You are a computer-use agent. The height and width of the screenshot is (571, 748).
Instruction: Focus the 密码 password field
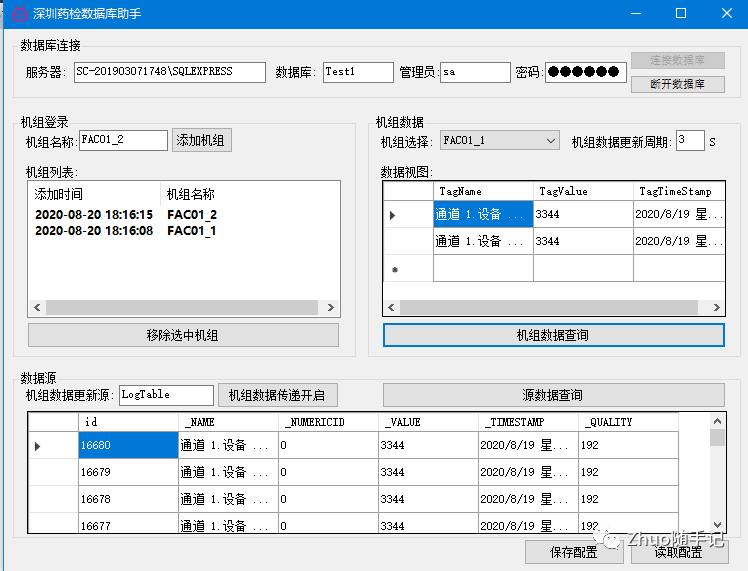[x=586, y=73]
